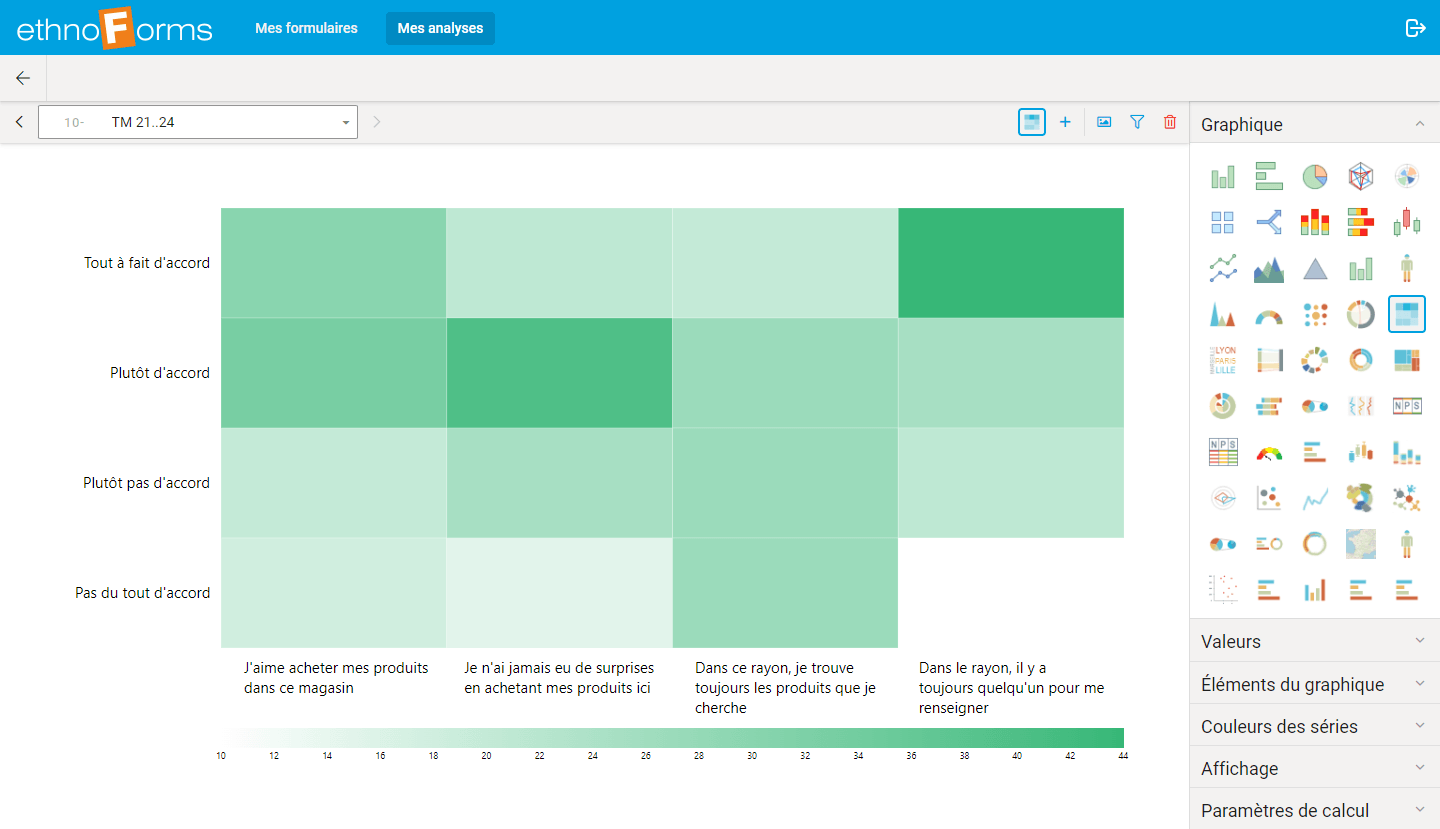Select the horizontal bar chart type

click(x=1269, y=177)
